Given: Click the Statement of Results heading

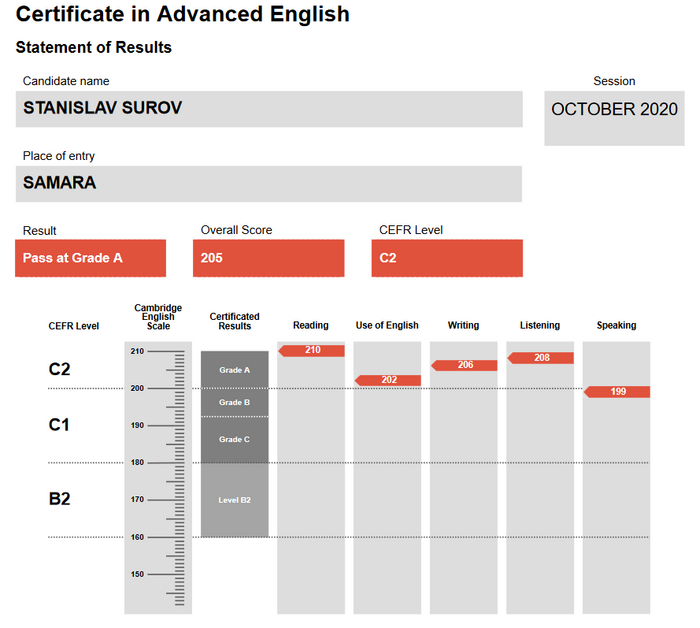Looking at the screenshot, I should click(x=93, y=47).
